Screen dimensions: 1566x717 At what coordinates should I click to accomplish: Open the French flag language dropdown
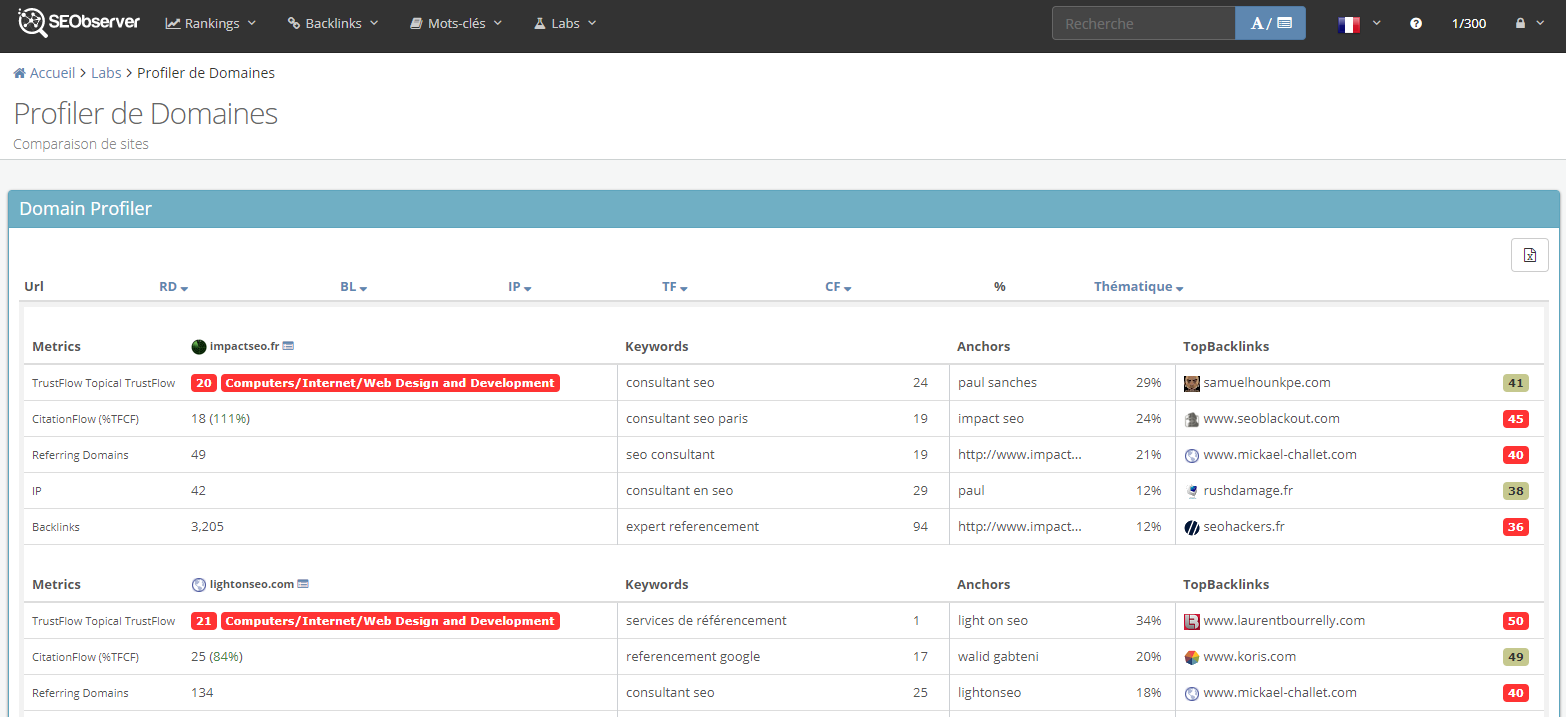(x=1358, y=23)
